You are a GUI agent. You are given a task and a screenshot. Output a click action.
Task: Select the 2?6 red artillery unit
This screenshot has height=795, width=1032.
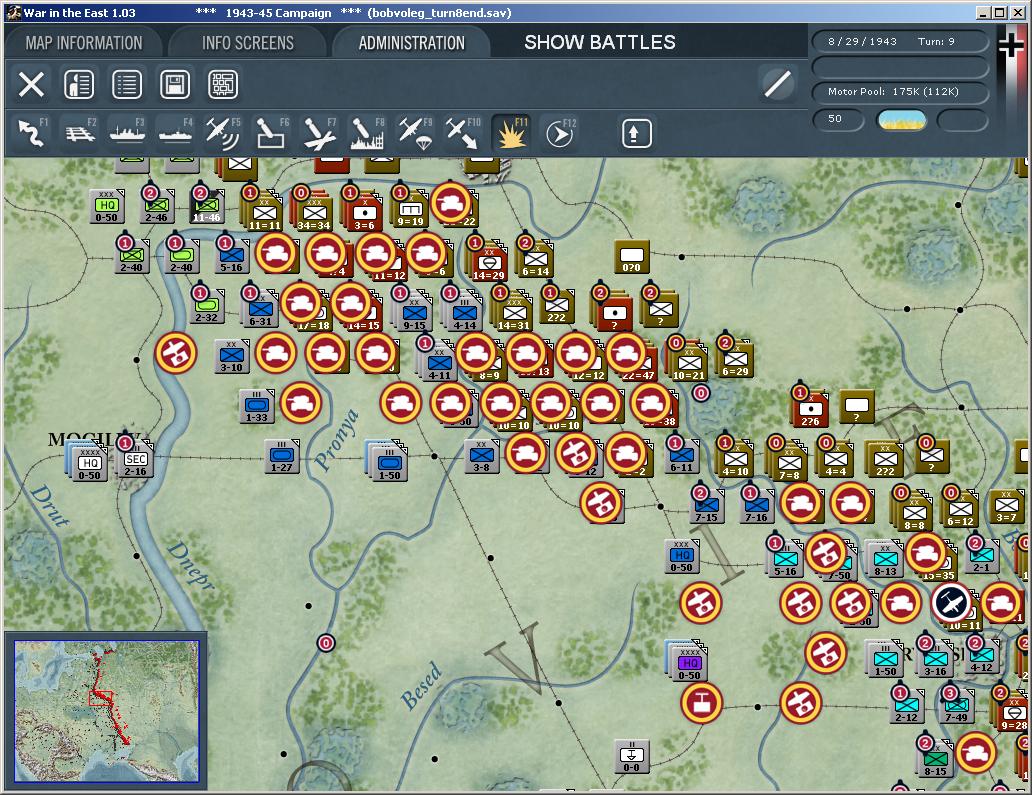coord(809,409)
